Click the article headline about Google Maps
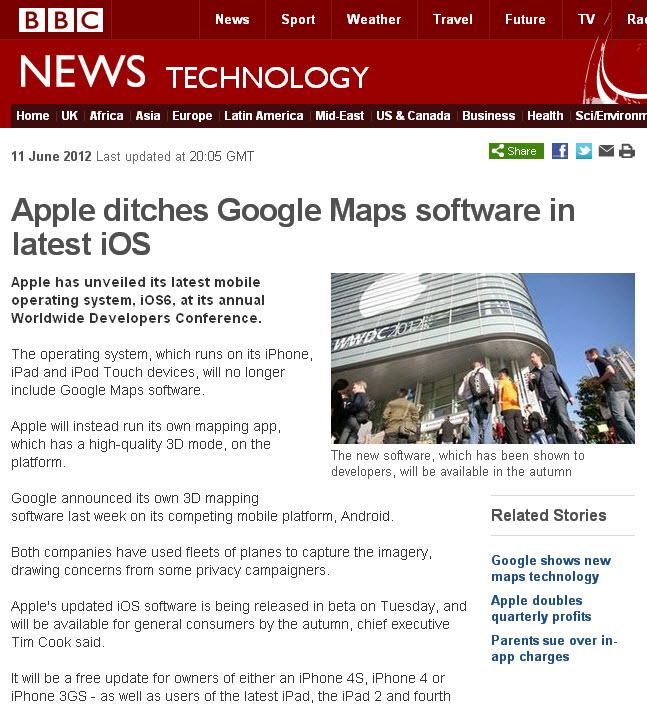Viewport: 647px width, 708px height. pos(293,227)
